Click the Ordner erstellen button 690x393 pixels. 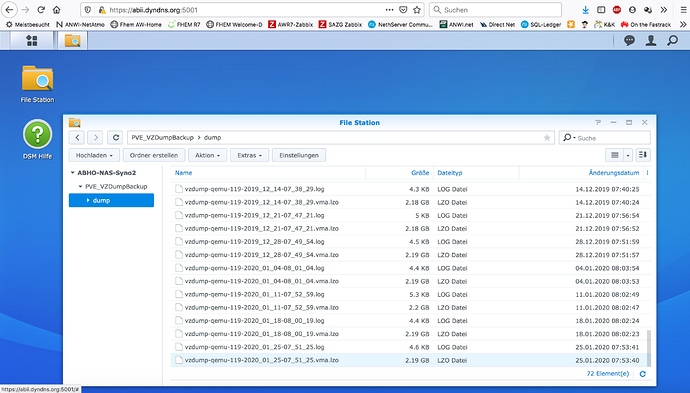pyautogui.click(x=154, y=155)
